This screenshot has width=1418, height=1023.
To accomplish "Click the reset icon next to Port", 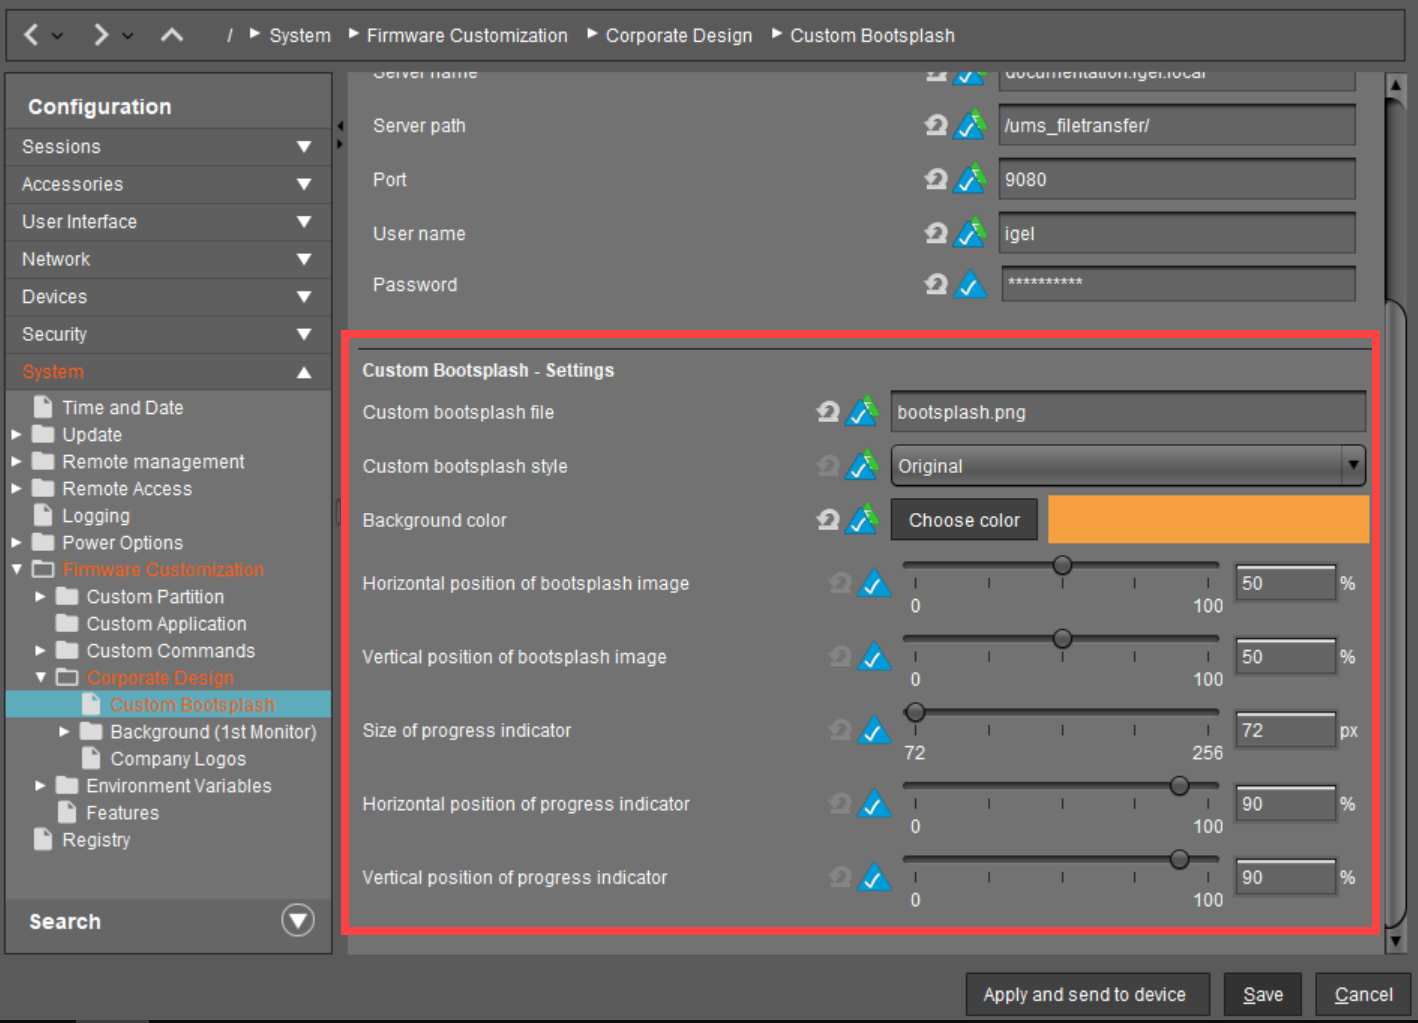I will [936, 179].
